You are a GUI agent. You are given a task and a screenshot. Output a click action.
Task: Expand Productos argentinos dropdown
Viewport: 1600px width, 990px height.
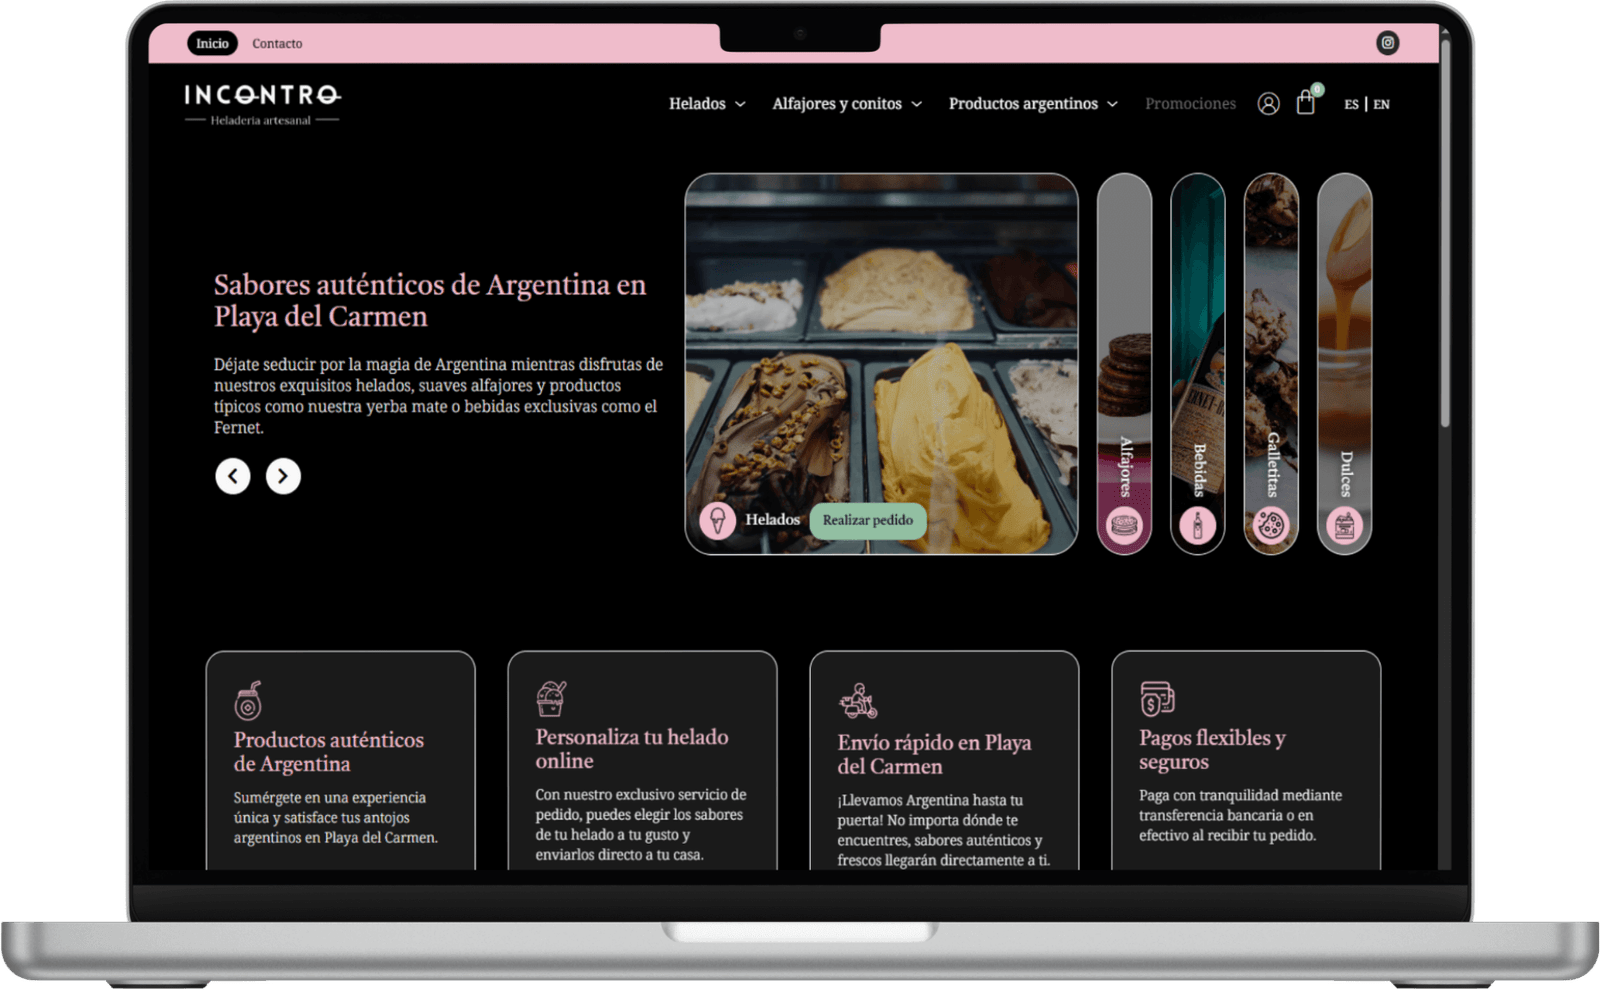click(1032, 104)
